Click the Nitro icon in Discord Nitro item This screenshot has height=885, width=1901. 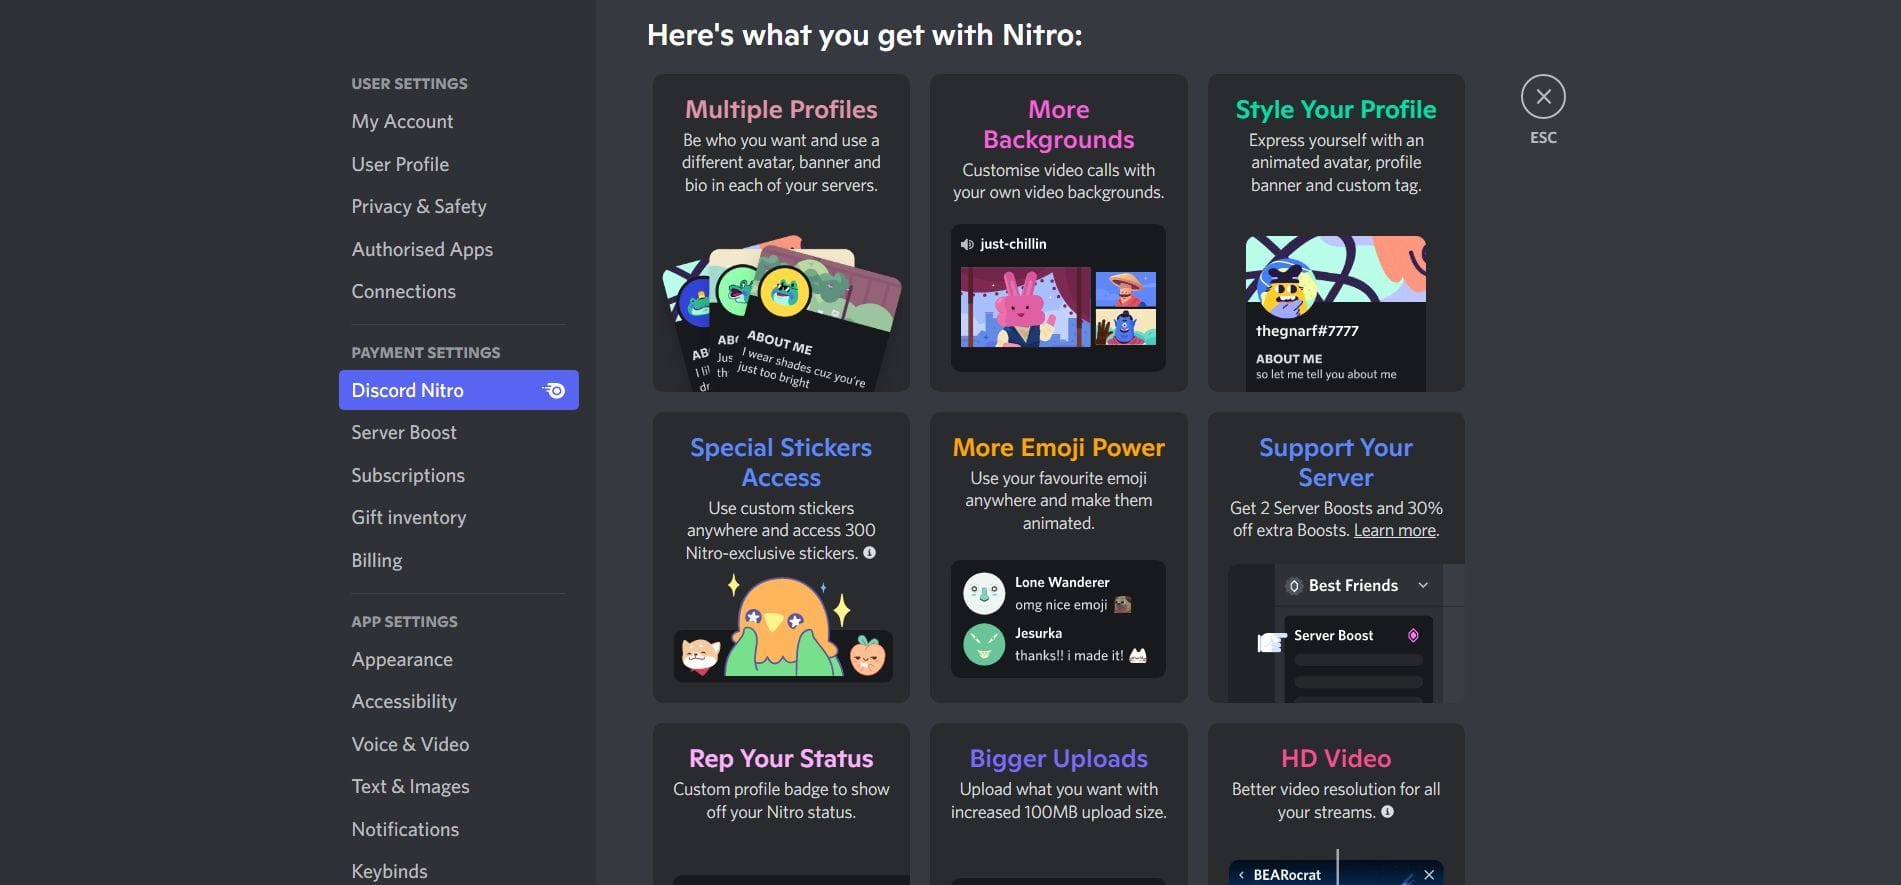click(x=555, y=390)
